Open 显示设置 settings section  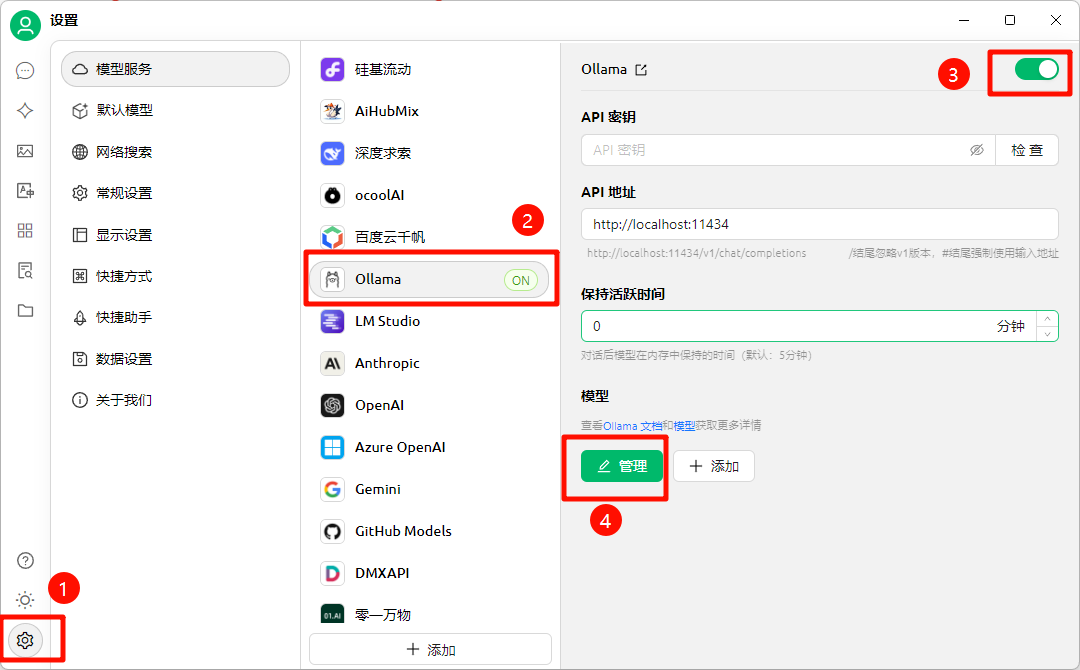[x=175, y=235]
